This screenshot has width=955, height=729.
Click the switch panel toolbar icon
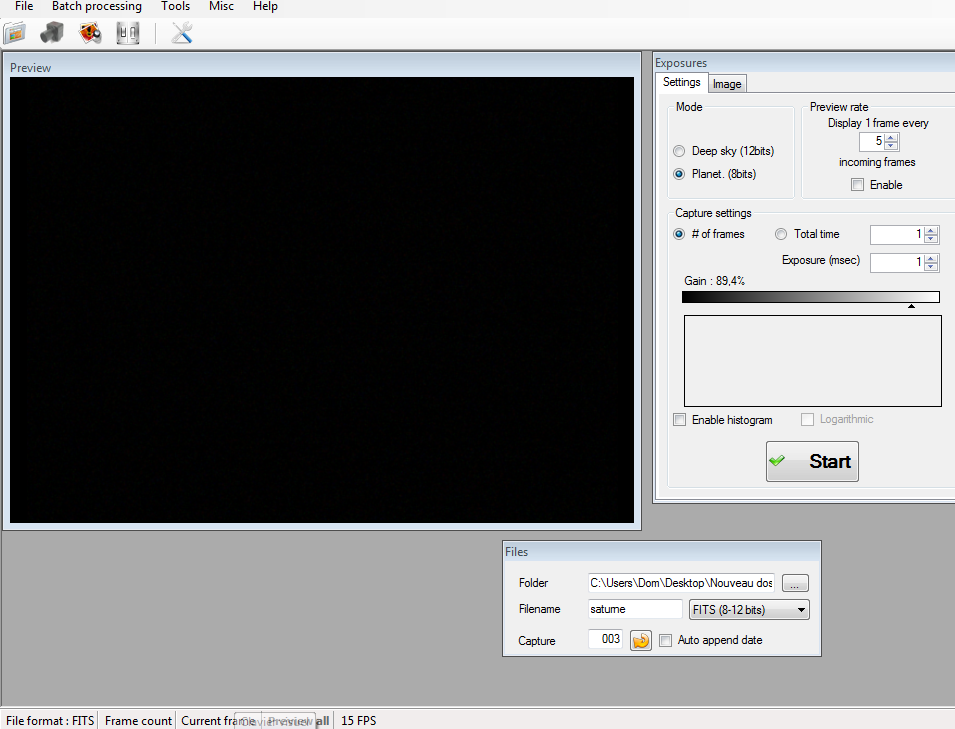point(128,33)
